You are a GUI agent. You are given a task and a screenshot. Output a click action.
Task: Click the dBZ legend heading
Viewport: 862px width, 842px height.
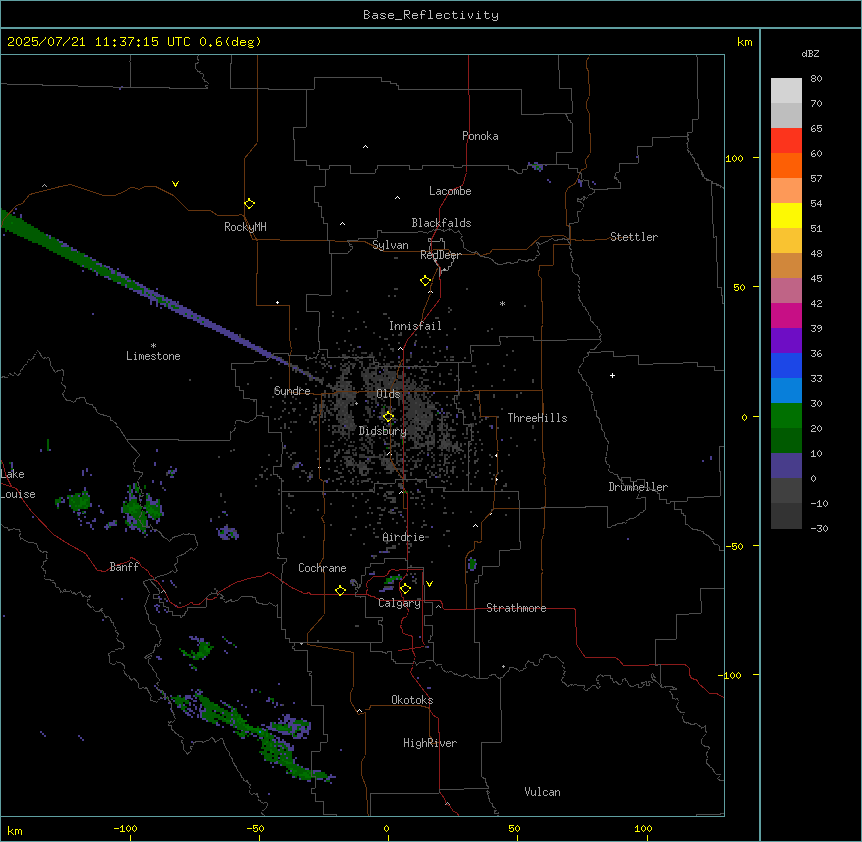810,53
